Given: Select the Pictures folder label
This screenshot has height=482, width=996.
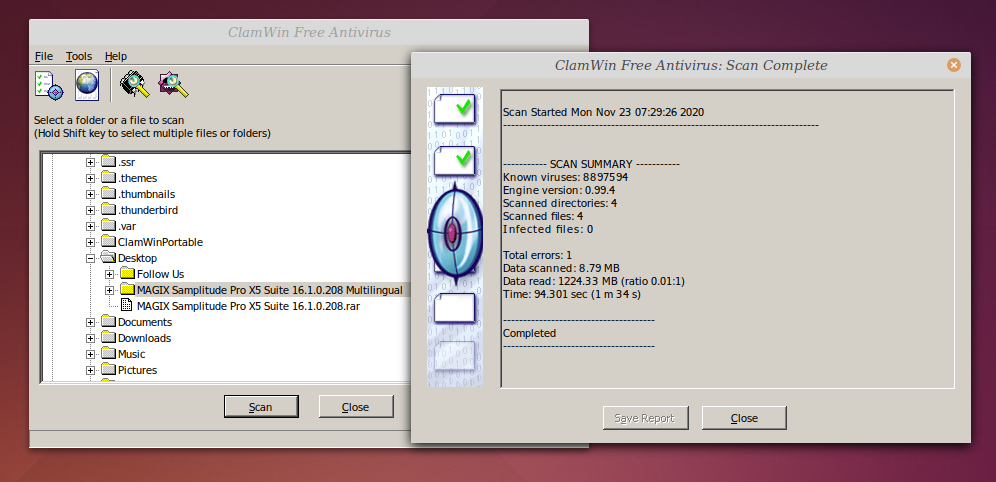Looking at the screenshot, I should 137,370.
